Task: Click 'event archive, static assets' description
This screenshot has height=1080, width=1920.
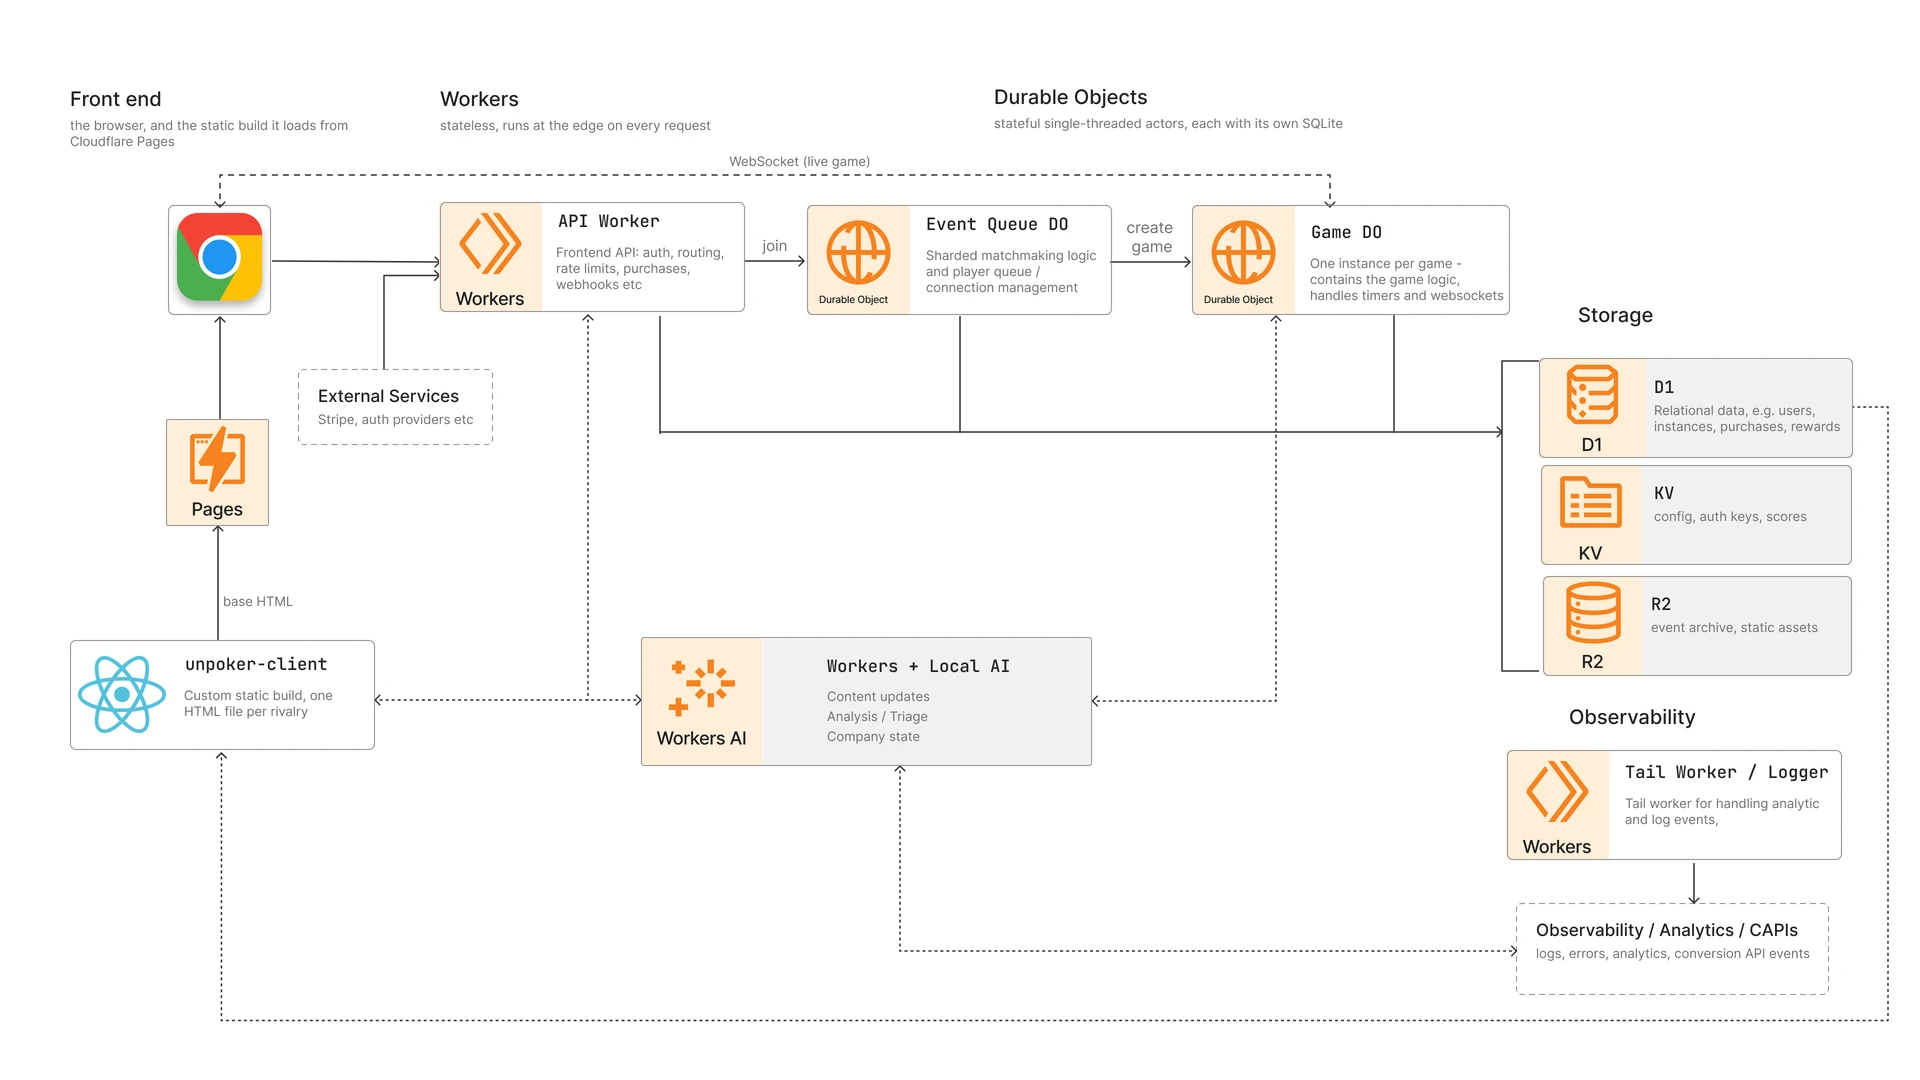Action: [1734, 627]
